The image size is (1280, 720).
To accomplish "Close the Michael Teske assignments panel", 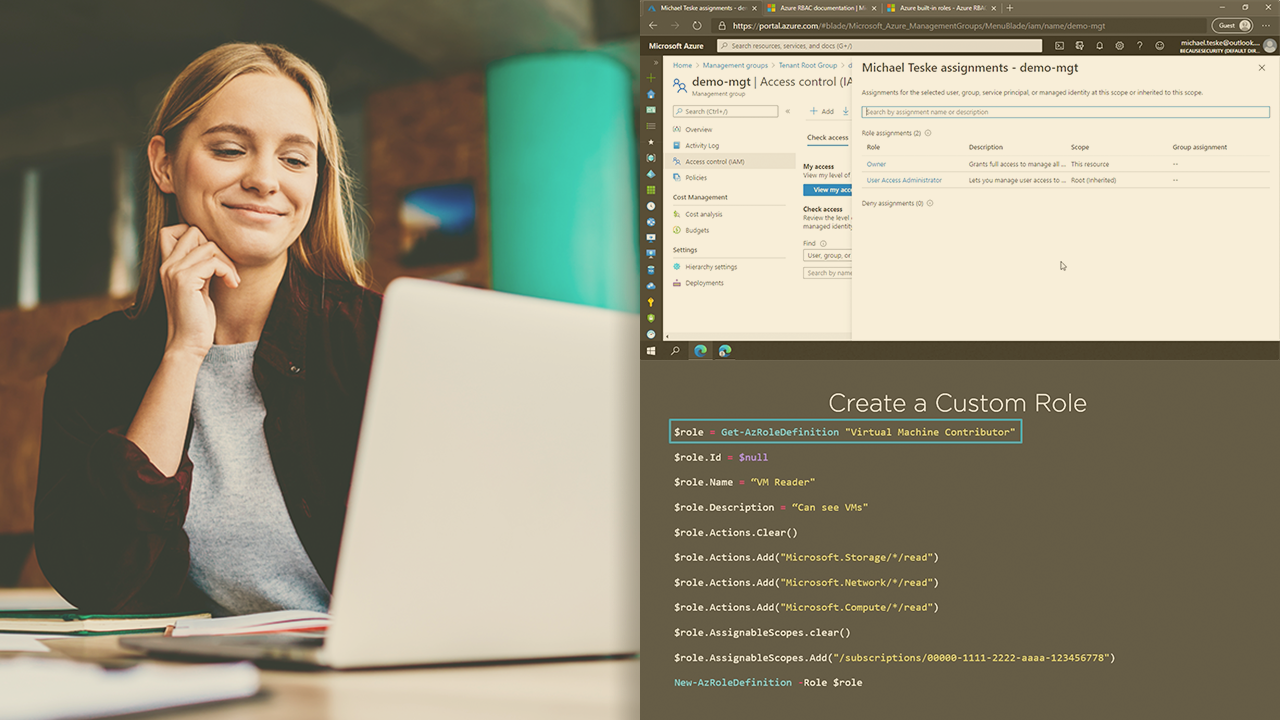I will click(1261, 68).
